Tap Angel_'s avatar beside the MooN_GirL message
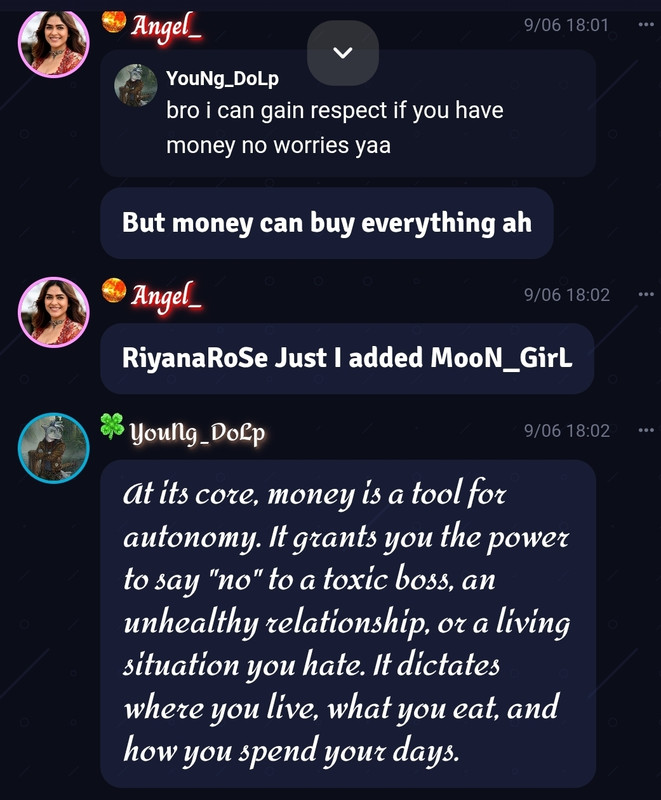Screen dimensions: 661x800 click(54, 312)
